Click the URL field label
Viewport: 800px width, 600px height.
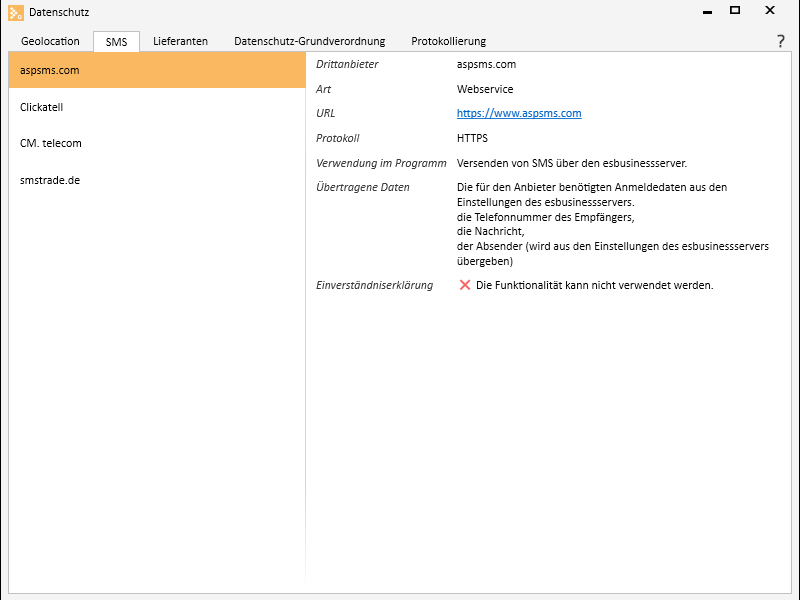[326, 113]
